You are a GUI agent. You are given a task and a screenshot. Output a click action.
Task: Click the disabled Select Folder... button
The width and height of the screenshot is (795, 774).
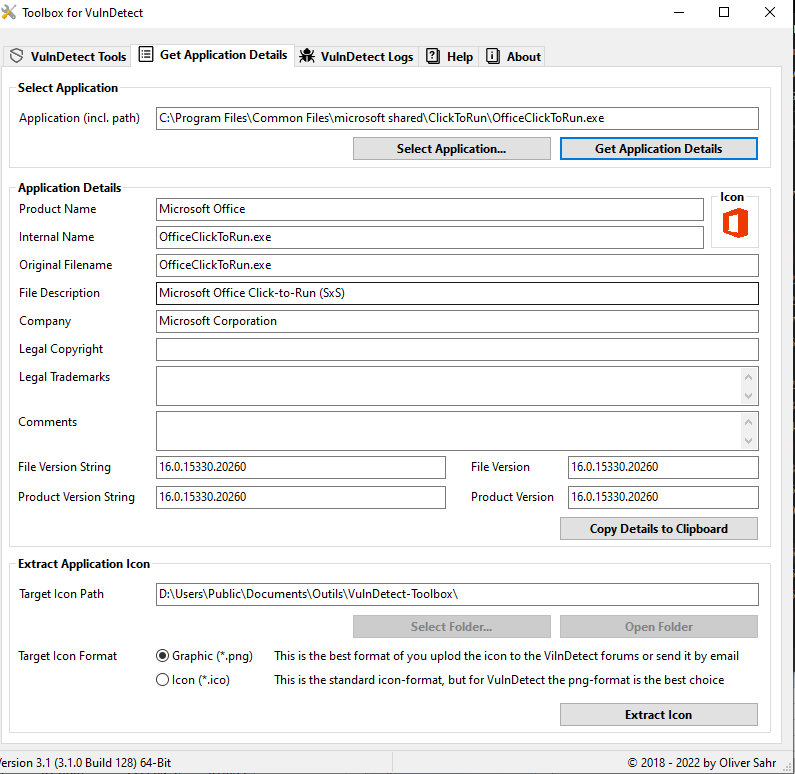[452, 627]
